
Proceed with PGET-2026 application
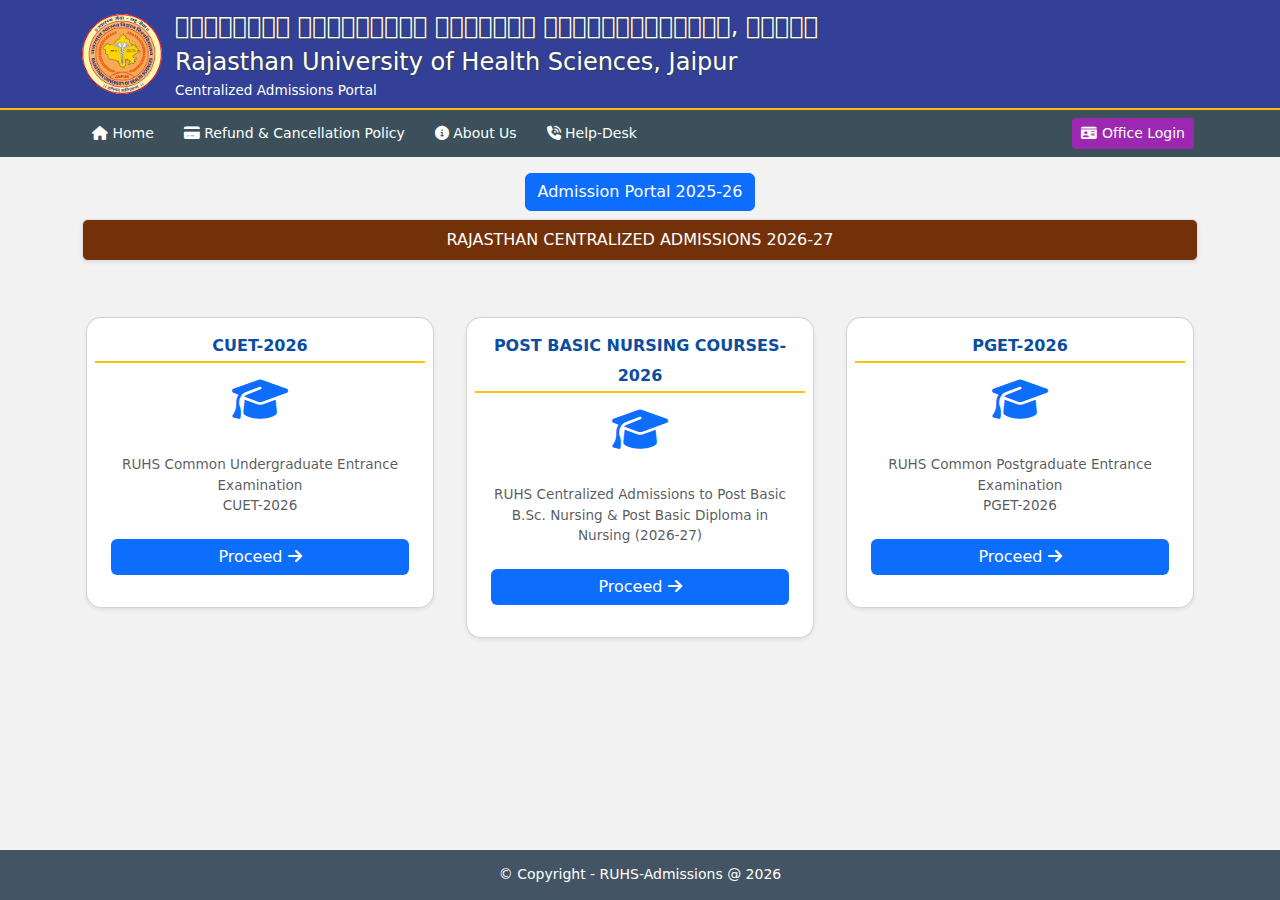click(x=1020, y=557)
